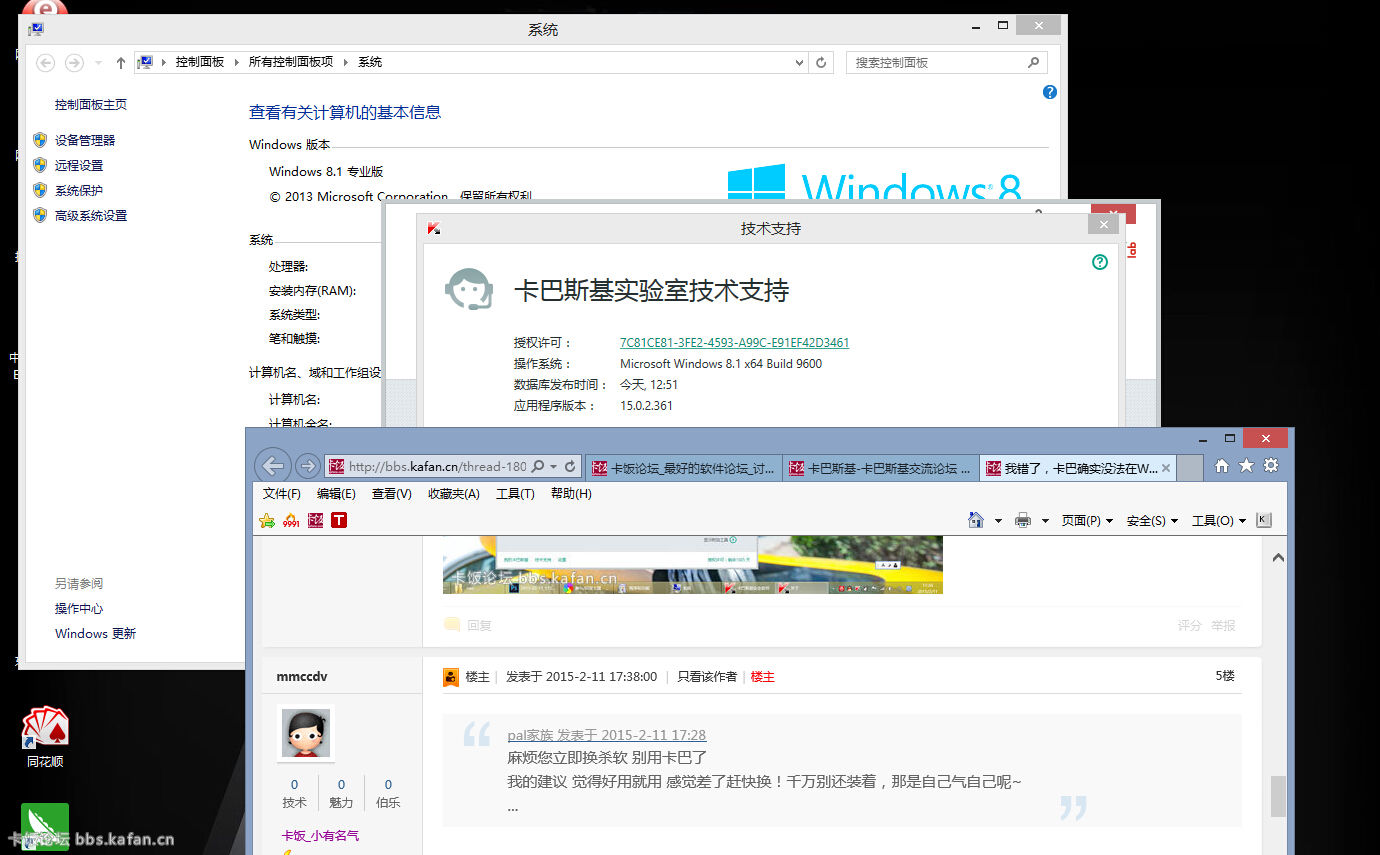
Task: Click the search magnifier in IE address bar
Action: point(538,466)
